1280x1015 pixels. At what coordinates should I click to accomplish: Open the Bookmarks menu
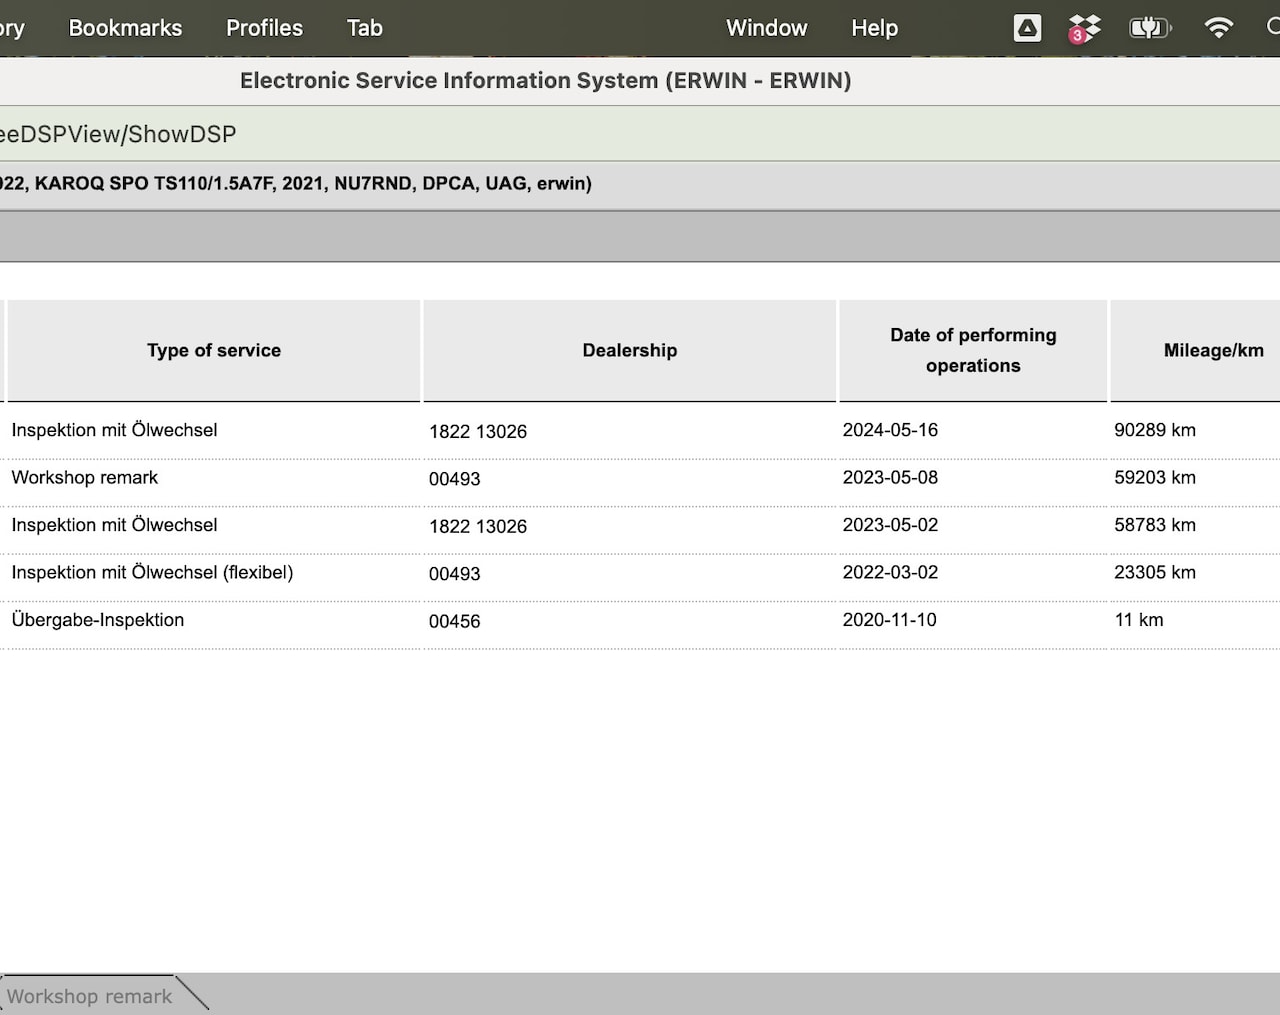[125, 28]
